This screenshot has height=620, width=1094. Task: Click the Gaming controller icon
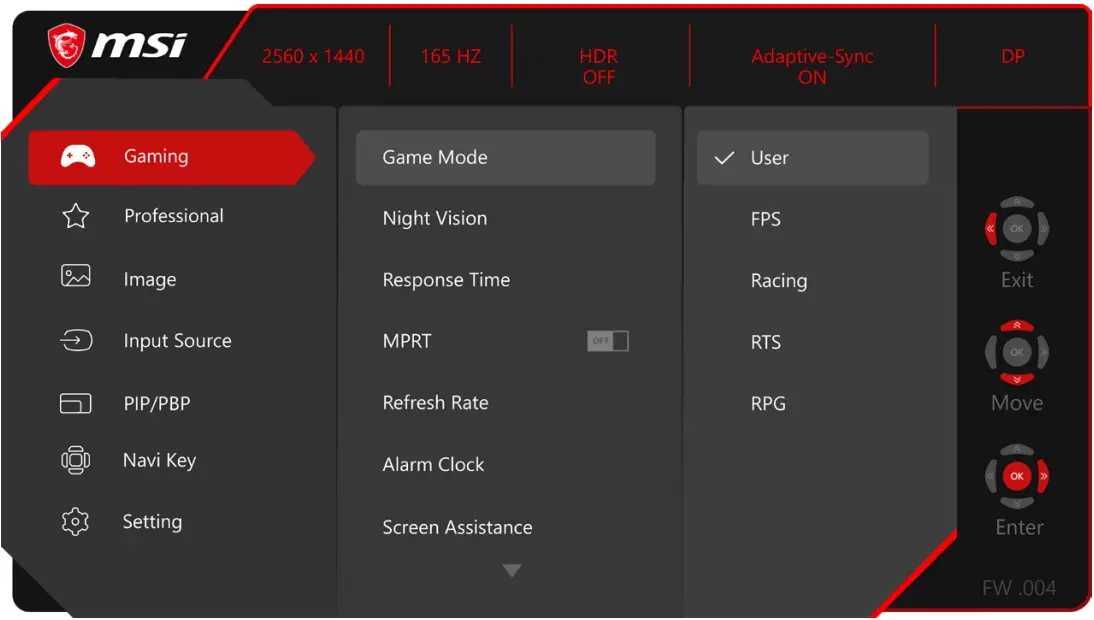[78, 157]
